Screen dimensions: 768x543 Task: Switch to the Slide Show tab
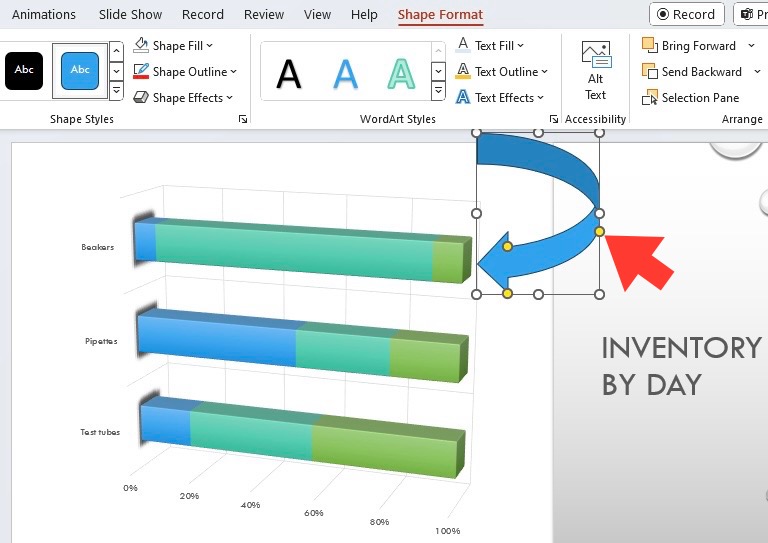130,15
